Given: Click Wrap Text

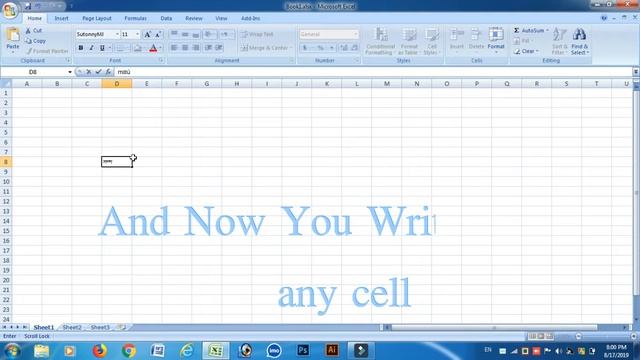Looking at the screenshot, I should pyautogui.click(x=257, y=34).
